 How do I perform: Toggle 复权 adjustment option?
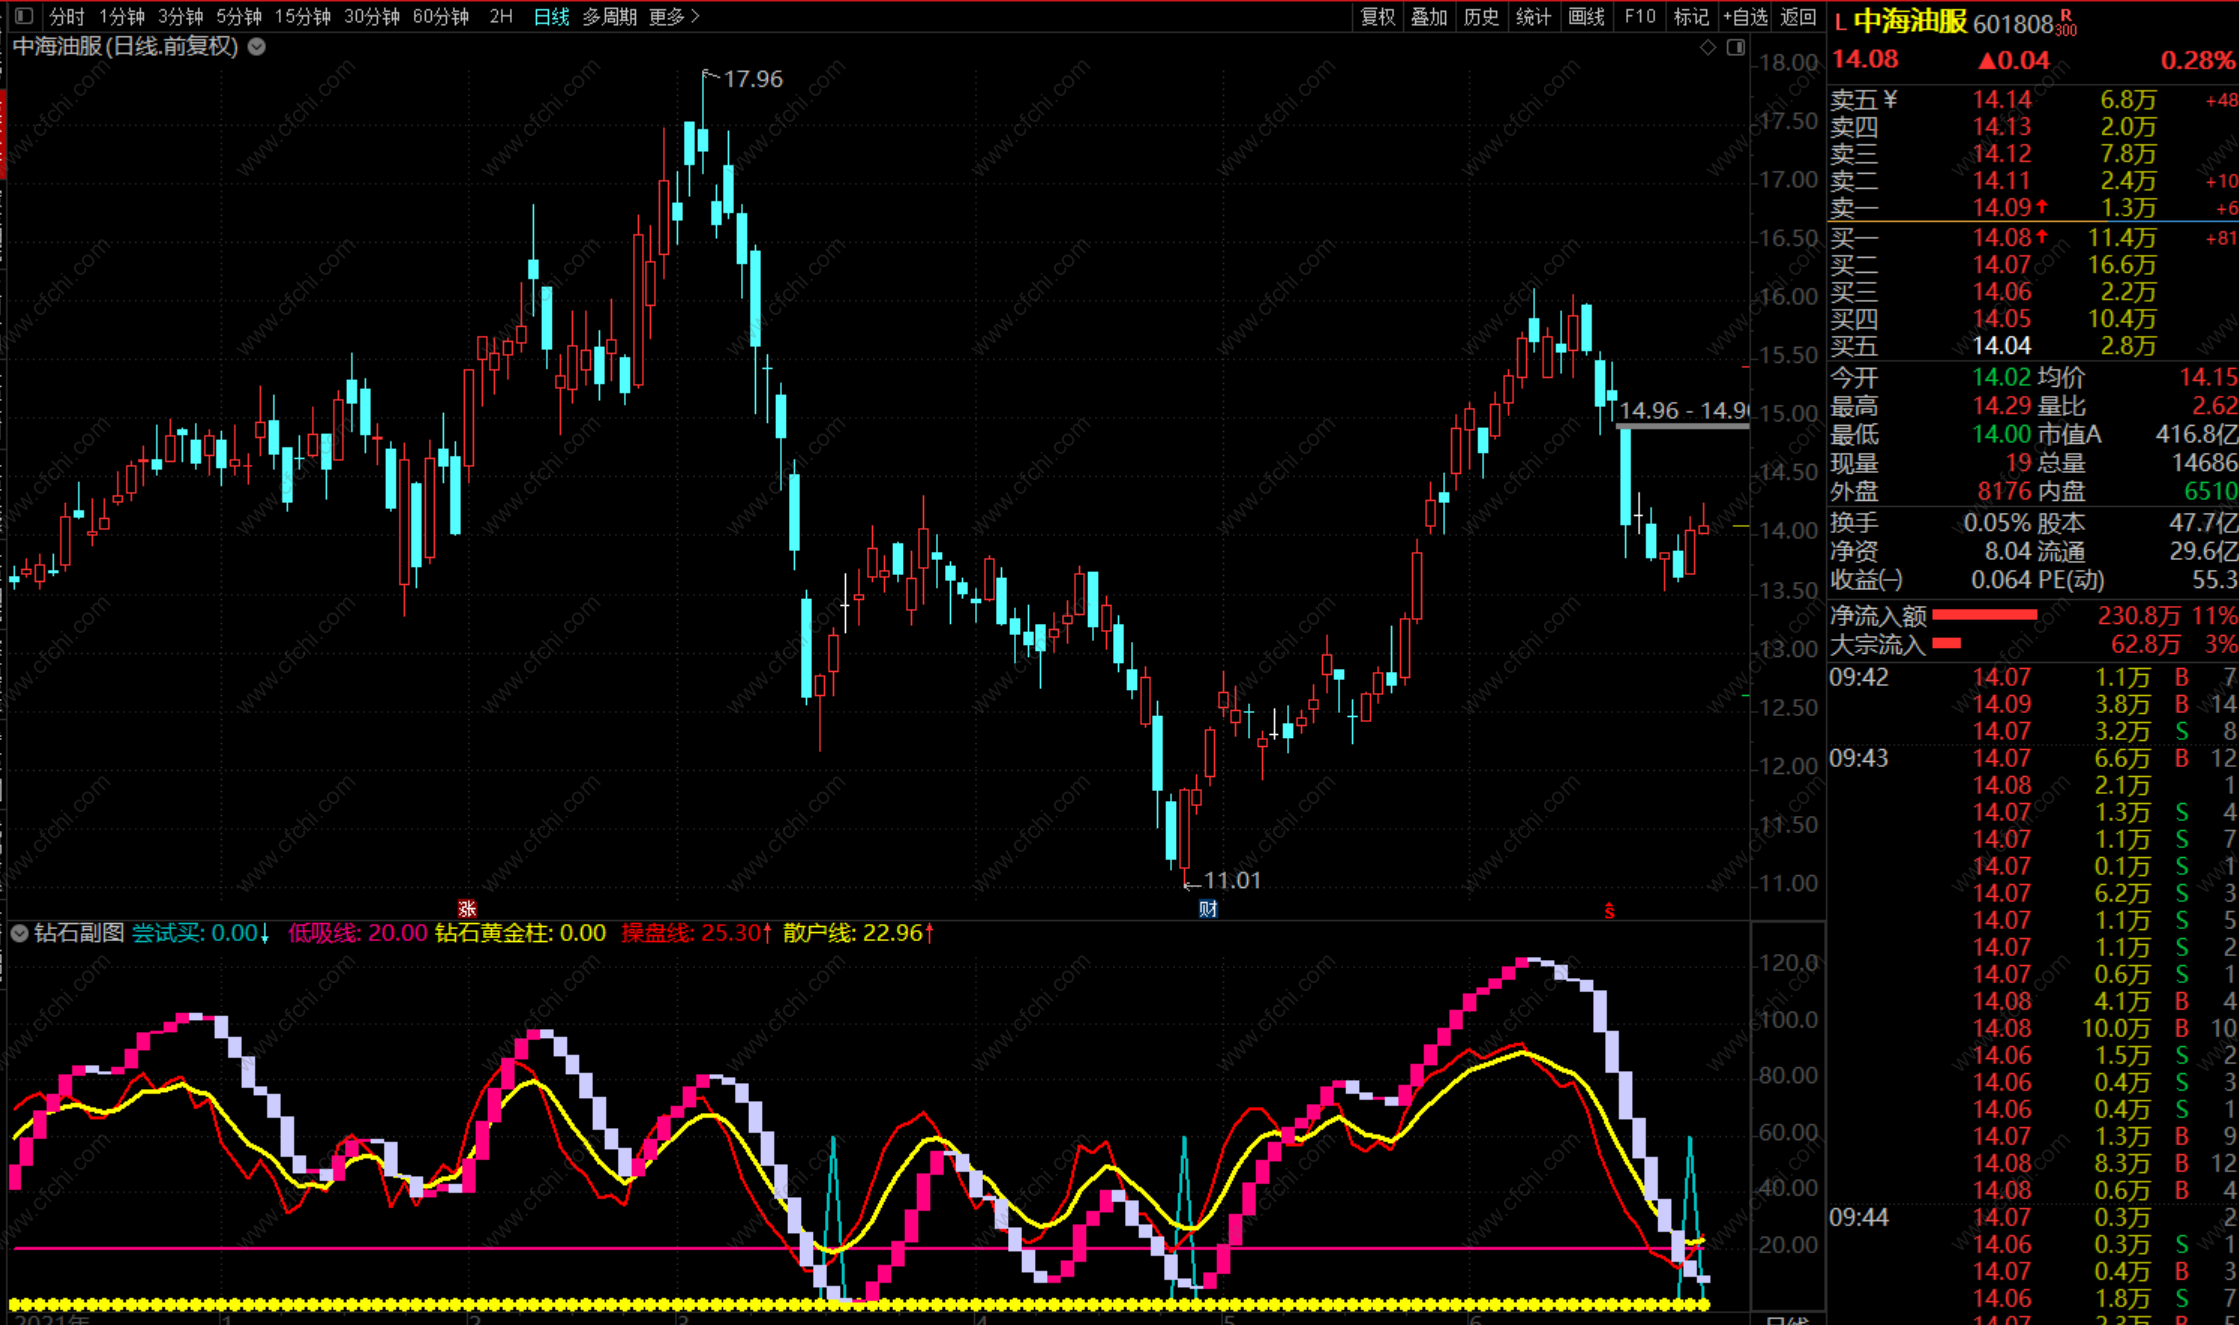[1377, 16]
